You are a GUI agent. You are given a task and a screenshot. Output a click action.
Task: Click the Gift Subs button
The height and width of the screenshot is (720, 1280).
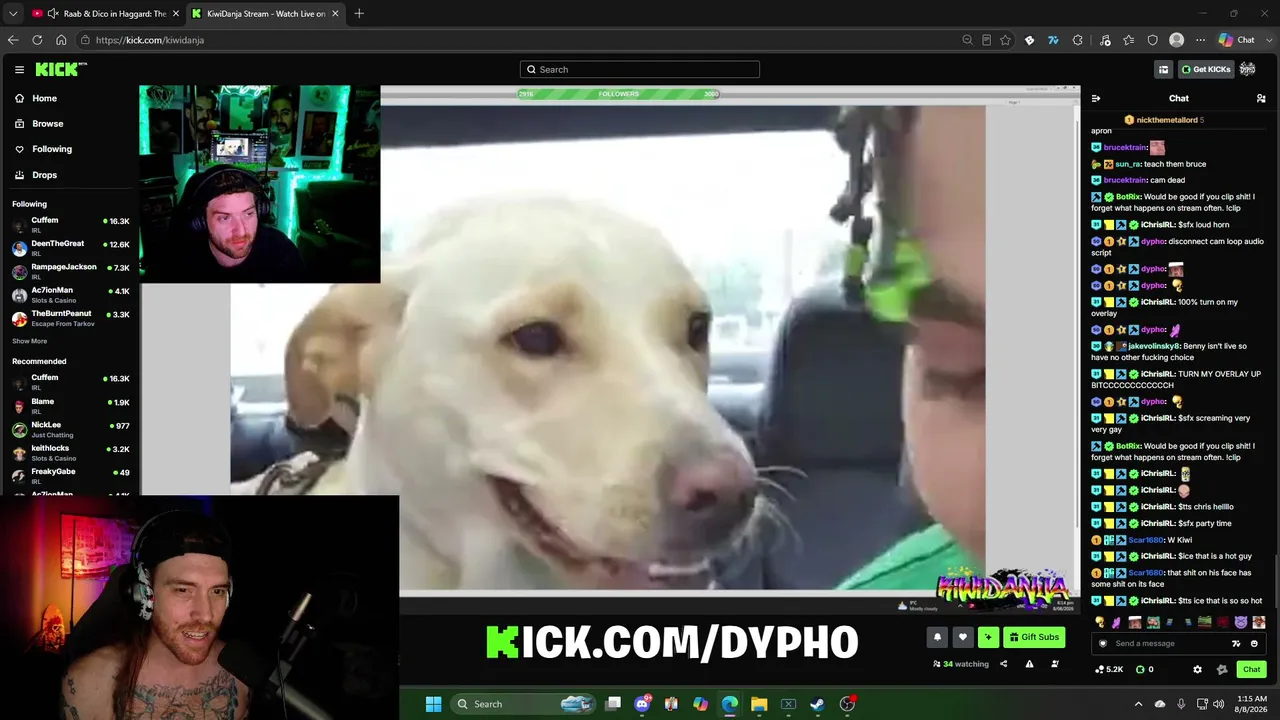1034,637
